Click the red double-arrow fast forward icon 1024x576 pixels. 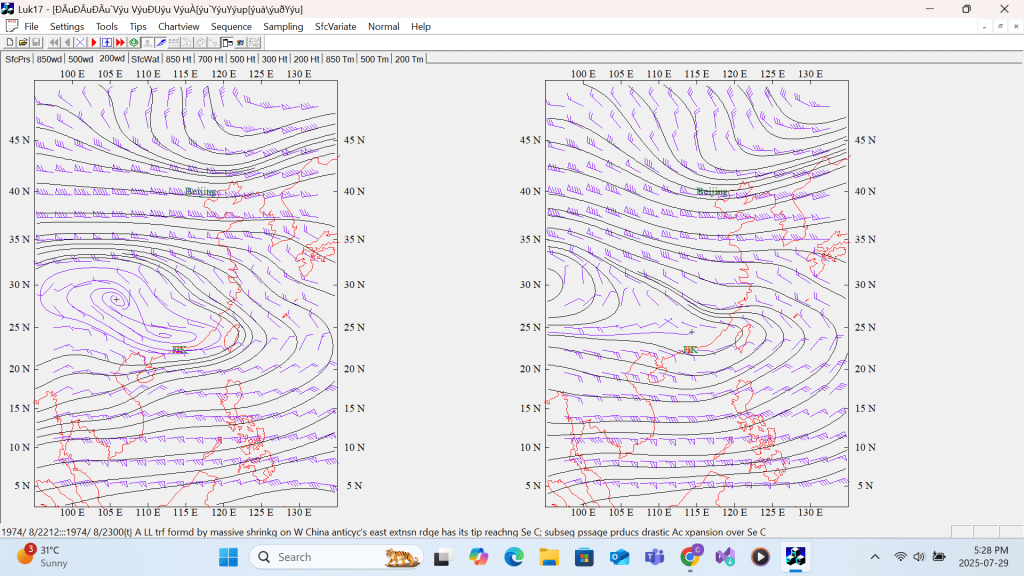tap(120, 43)
